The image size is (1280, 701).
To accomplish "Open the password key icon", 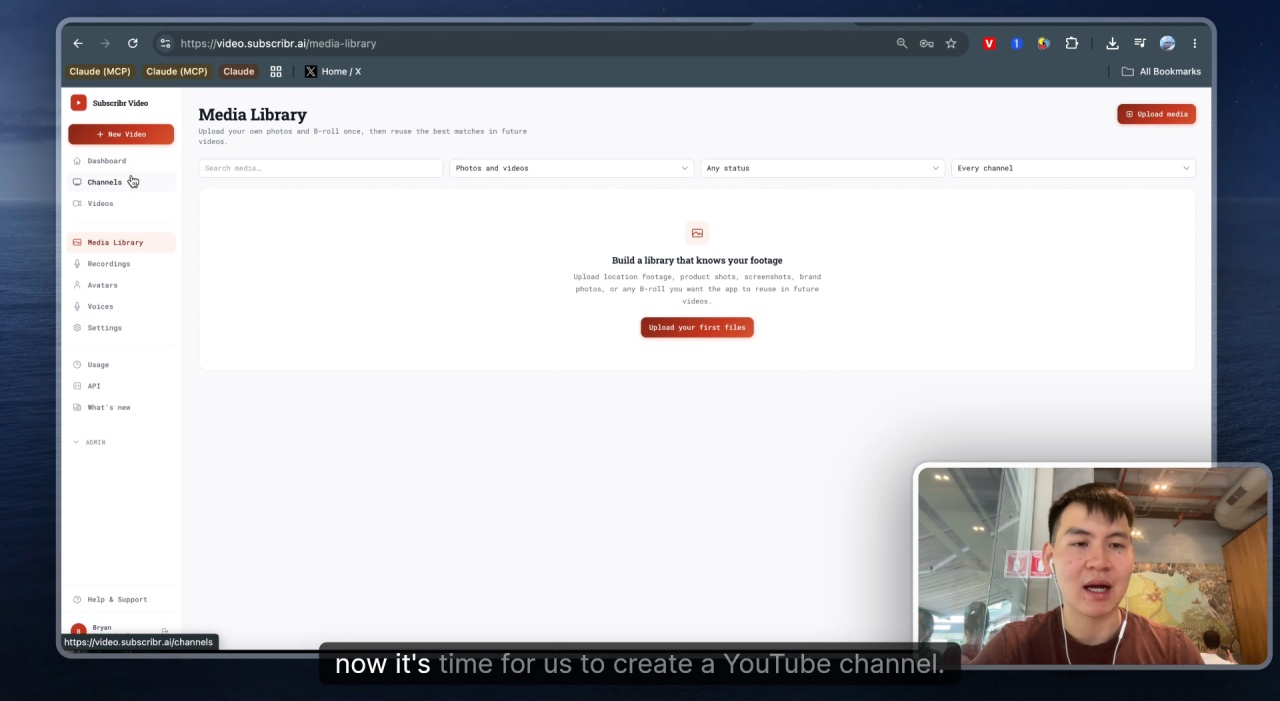I will [927, 44].
